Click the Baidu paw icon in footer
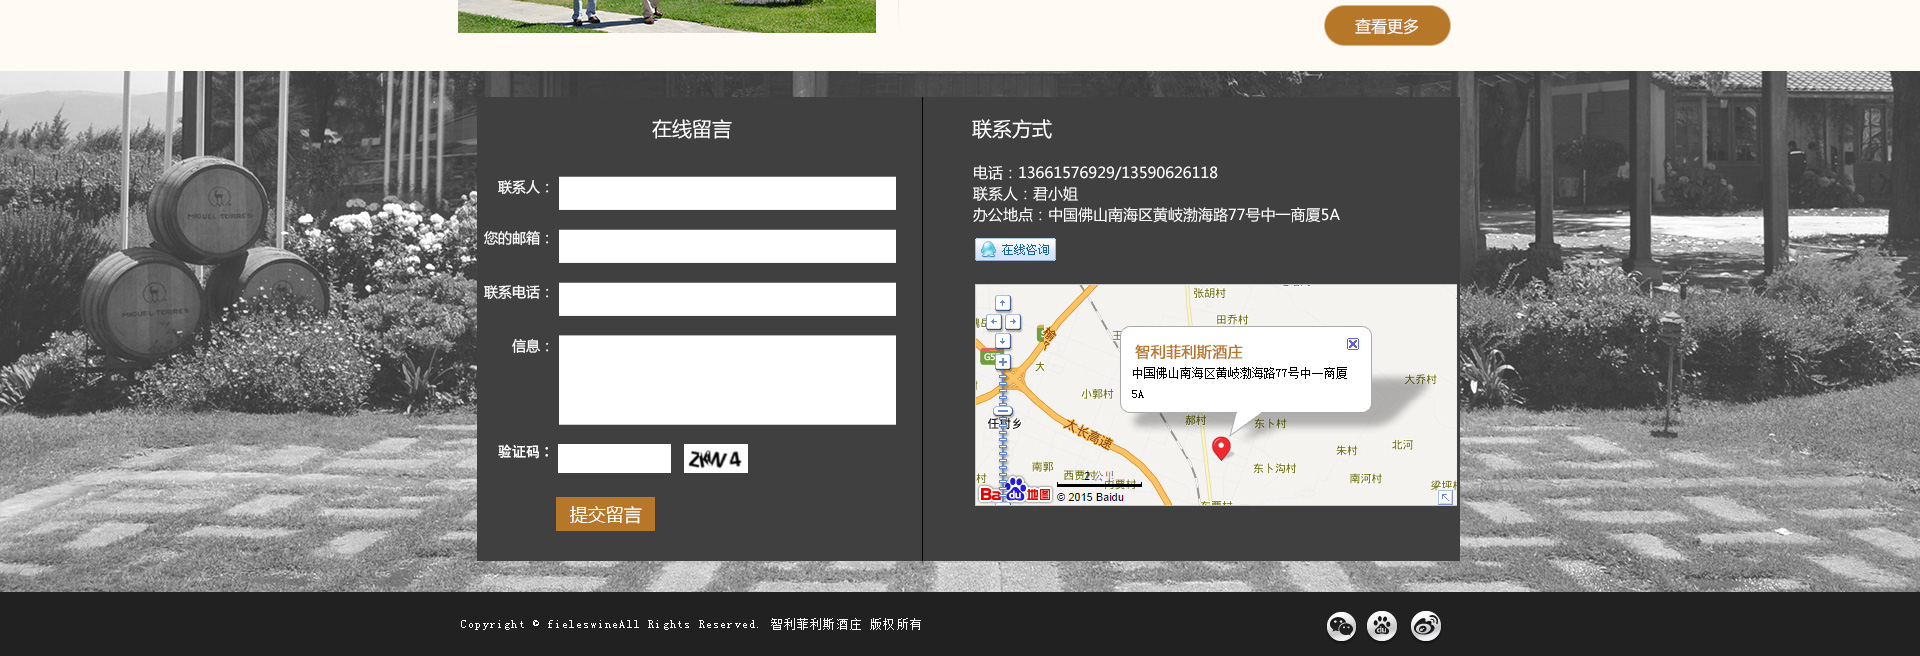 click(1382, 626)
